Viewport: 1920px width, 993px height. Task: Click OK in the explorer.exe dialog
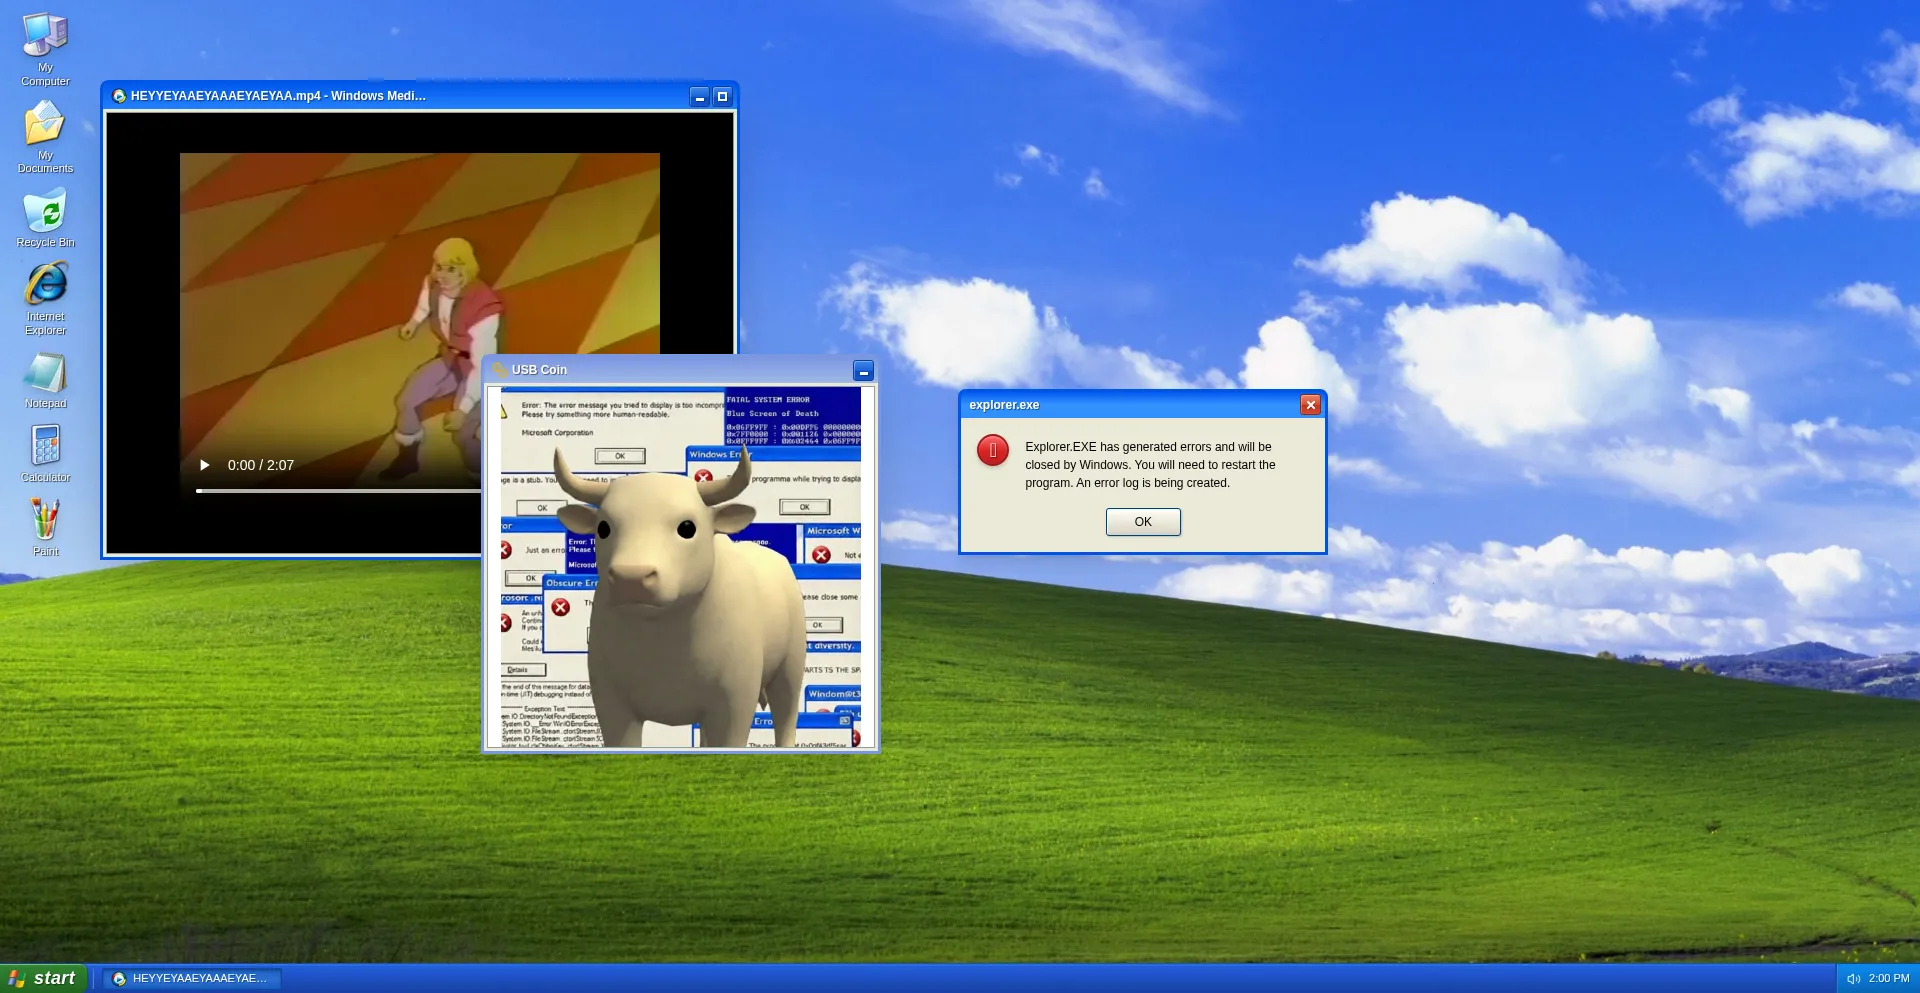pos(1143,522)
